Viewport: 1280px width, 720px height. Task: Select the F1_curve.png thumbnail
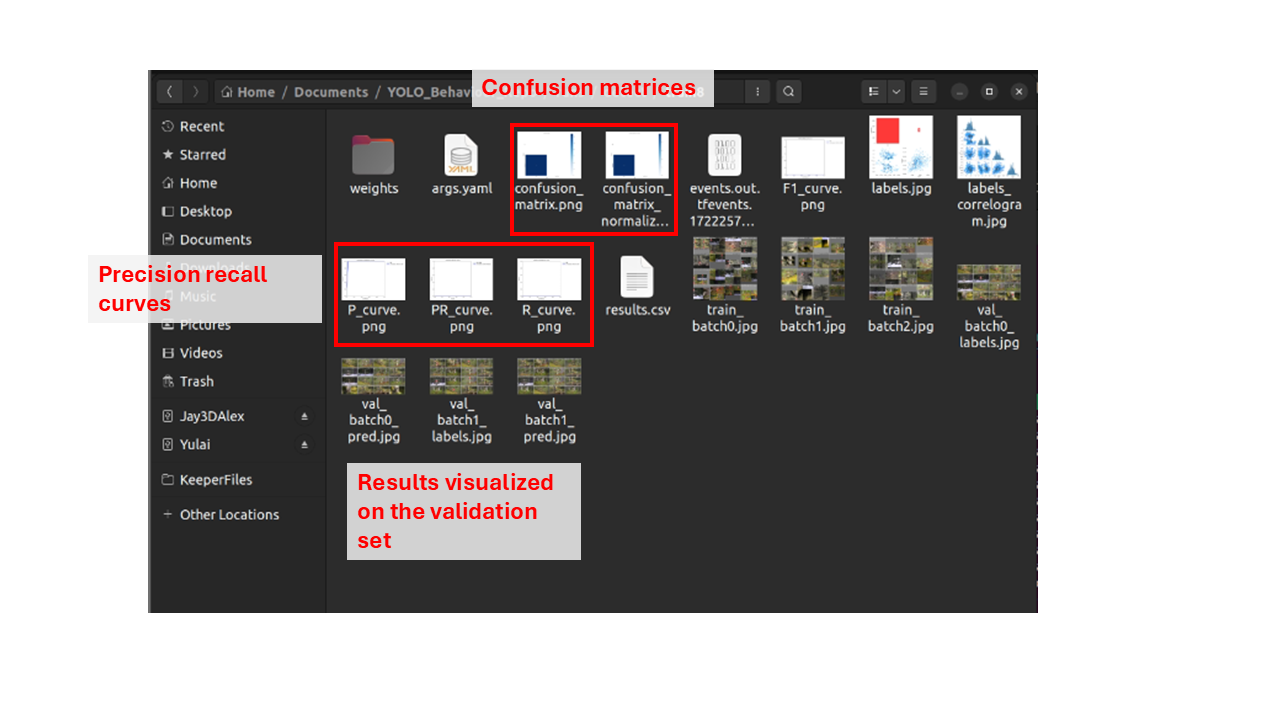[x=812, y=158]
